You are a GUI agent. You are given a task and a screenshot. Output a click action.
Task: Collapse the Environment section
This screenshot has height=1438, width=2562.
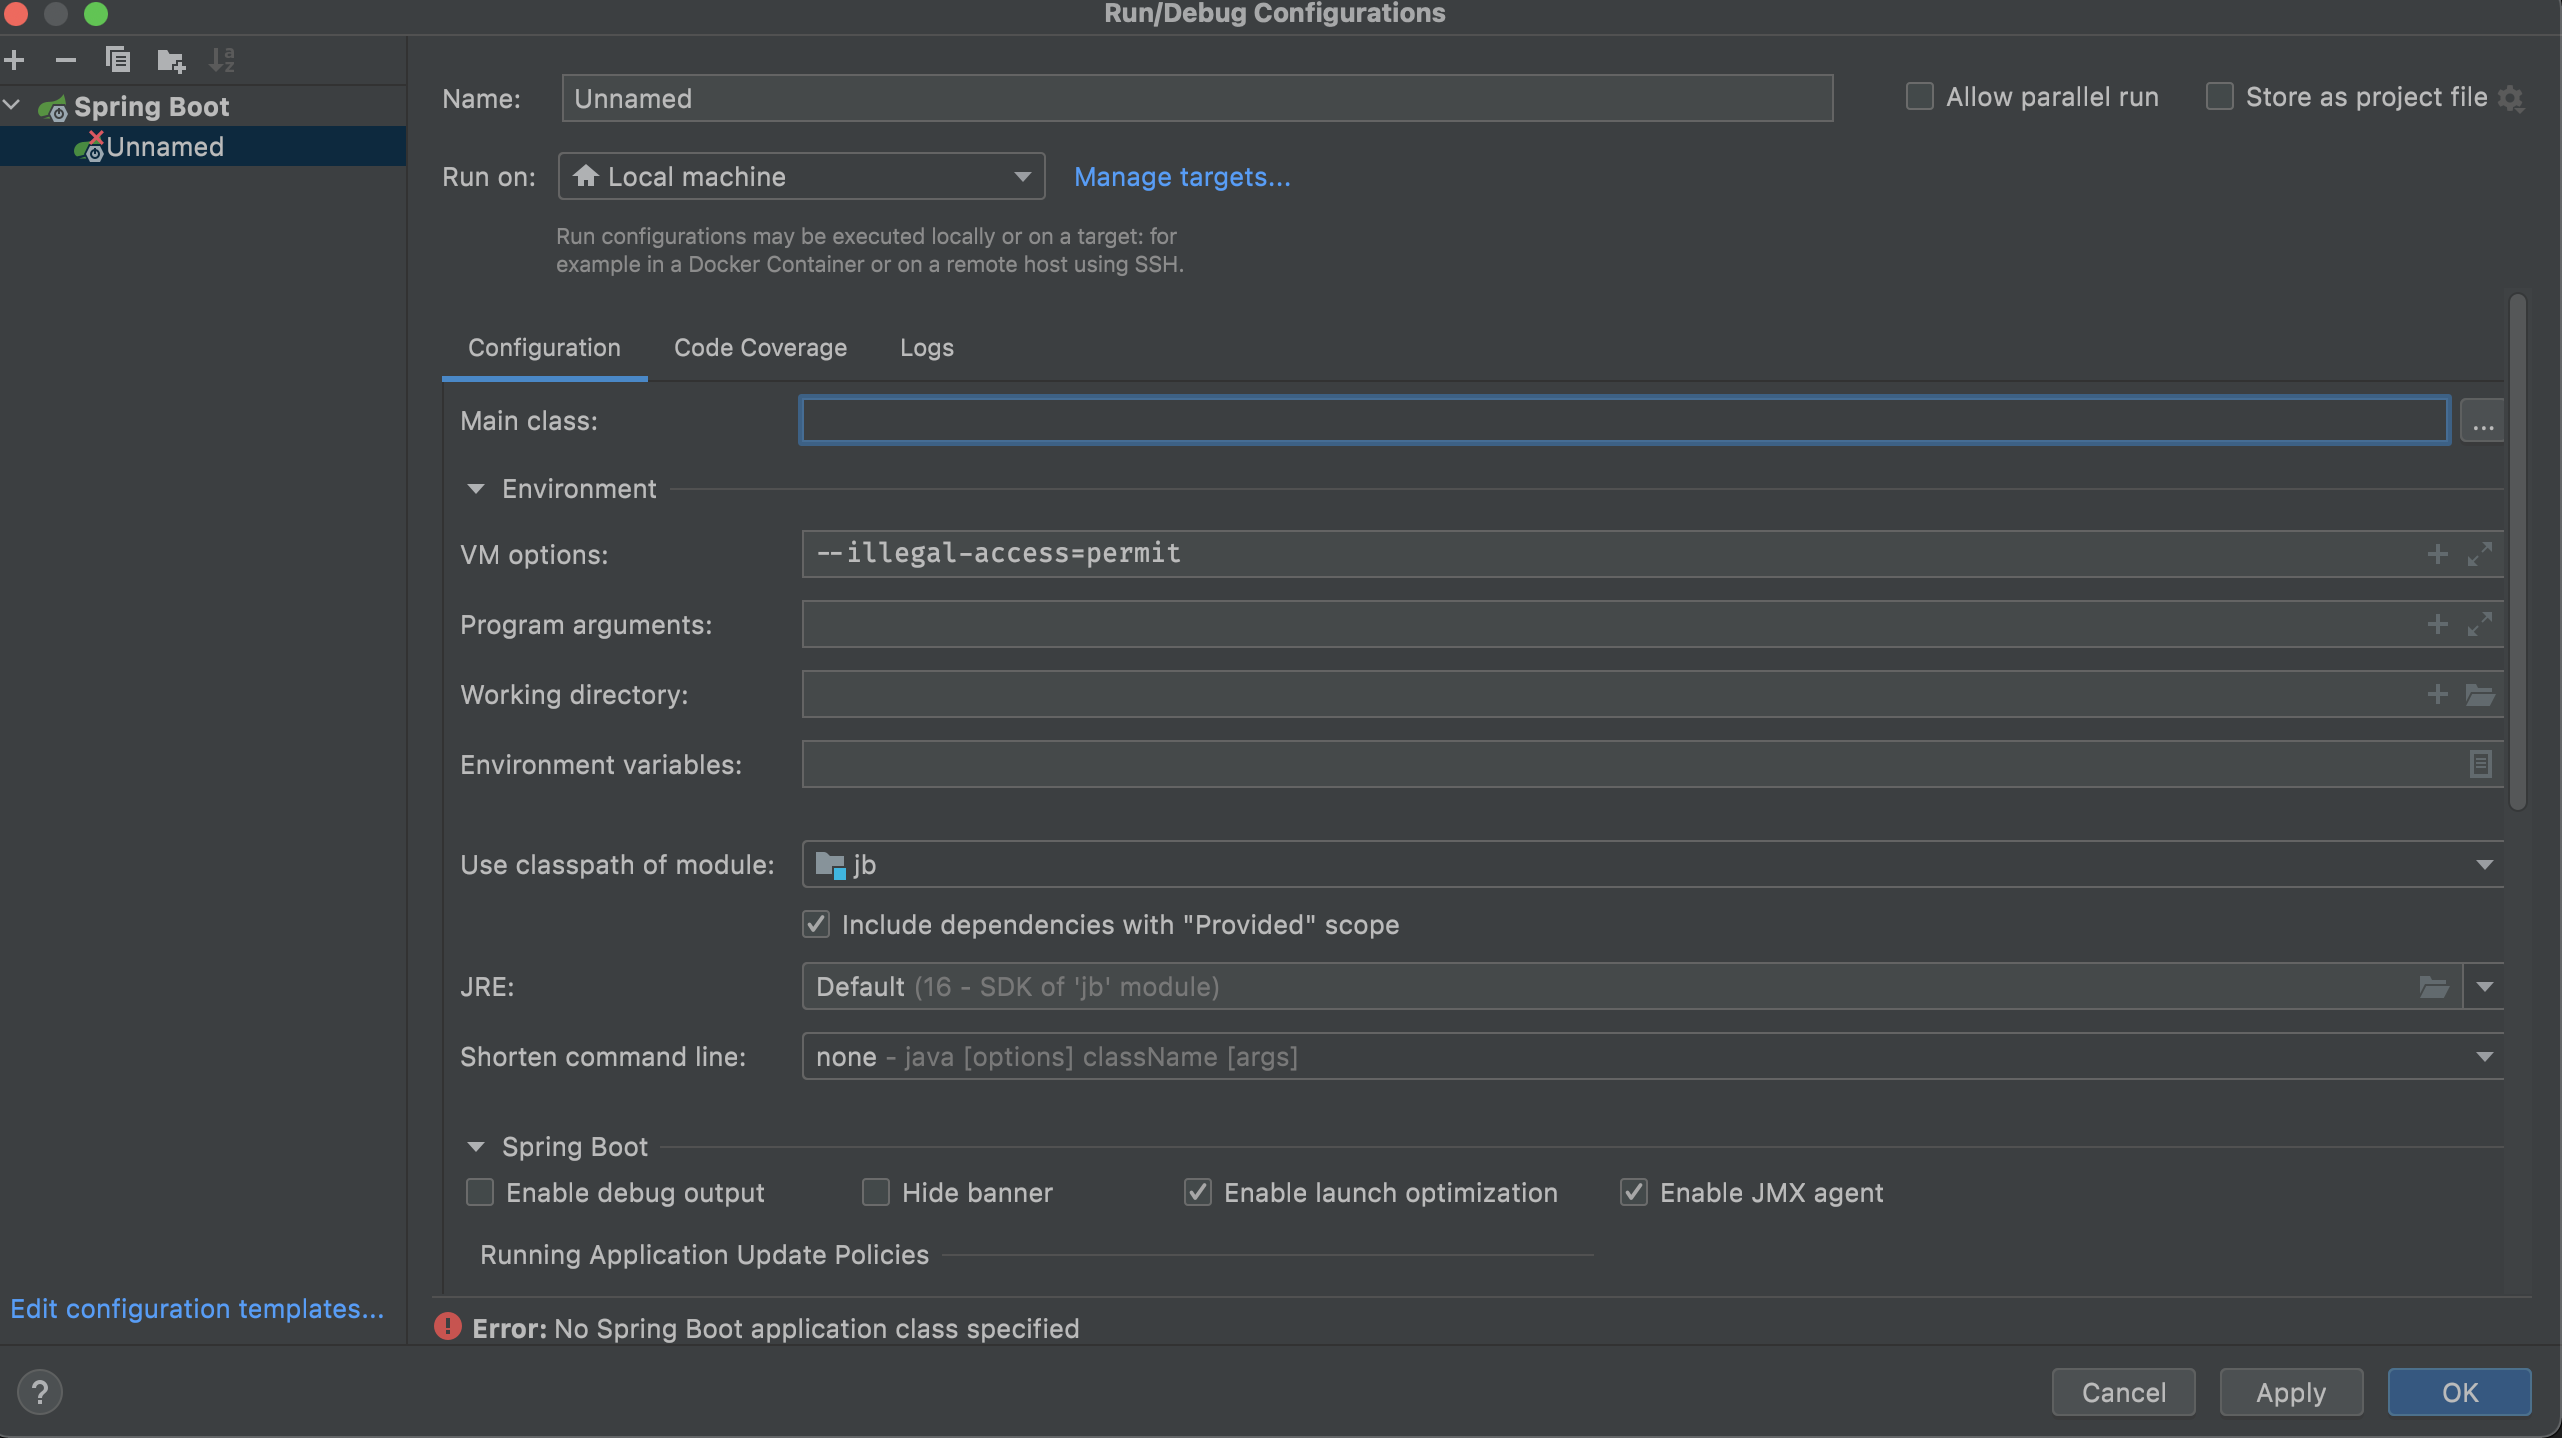point(476,489)
